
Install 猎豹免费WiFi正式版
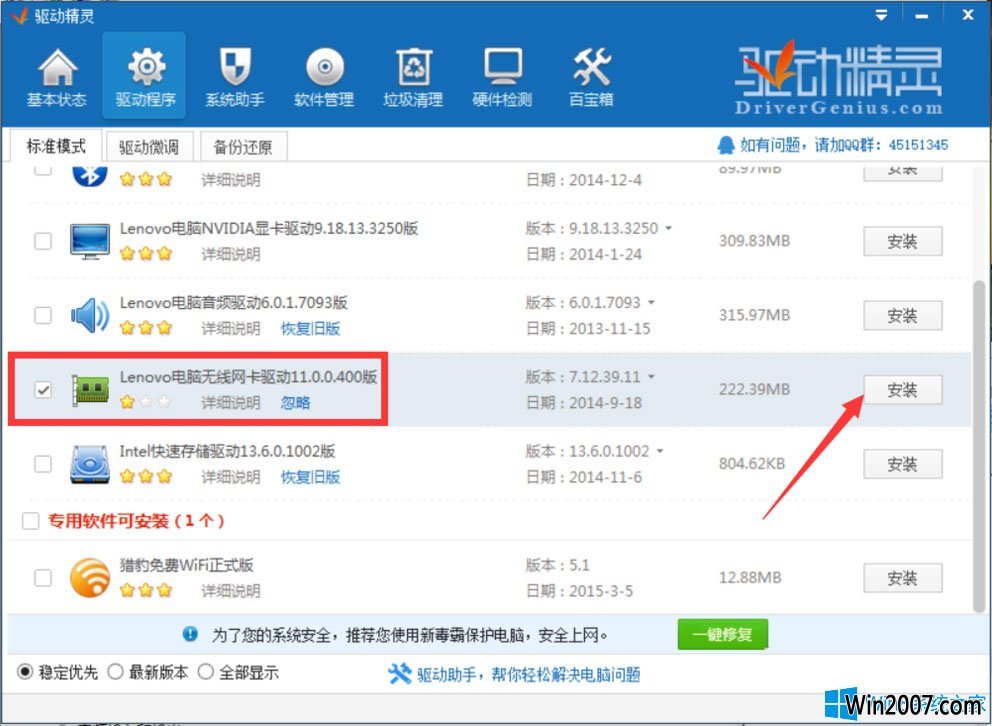pos(902,577)
